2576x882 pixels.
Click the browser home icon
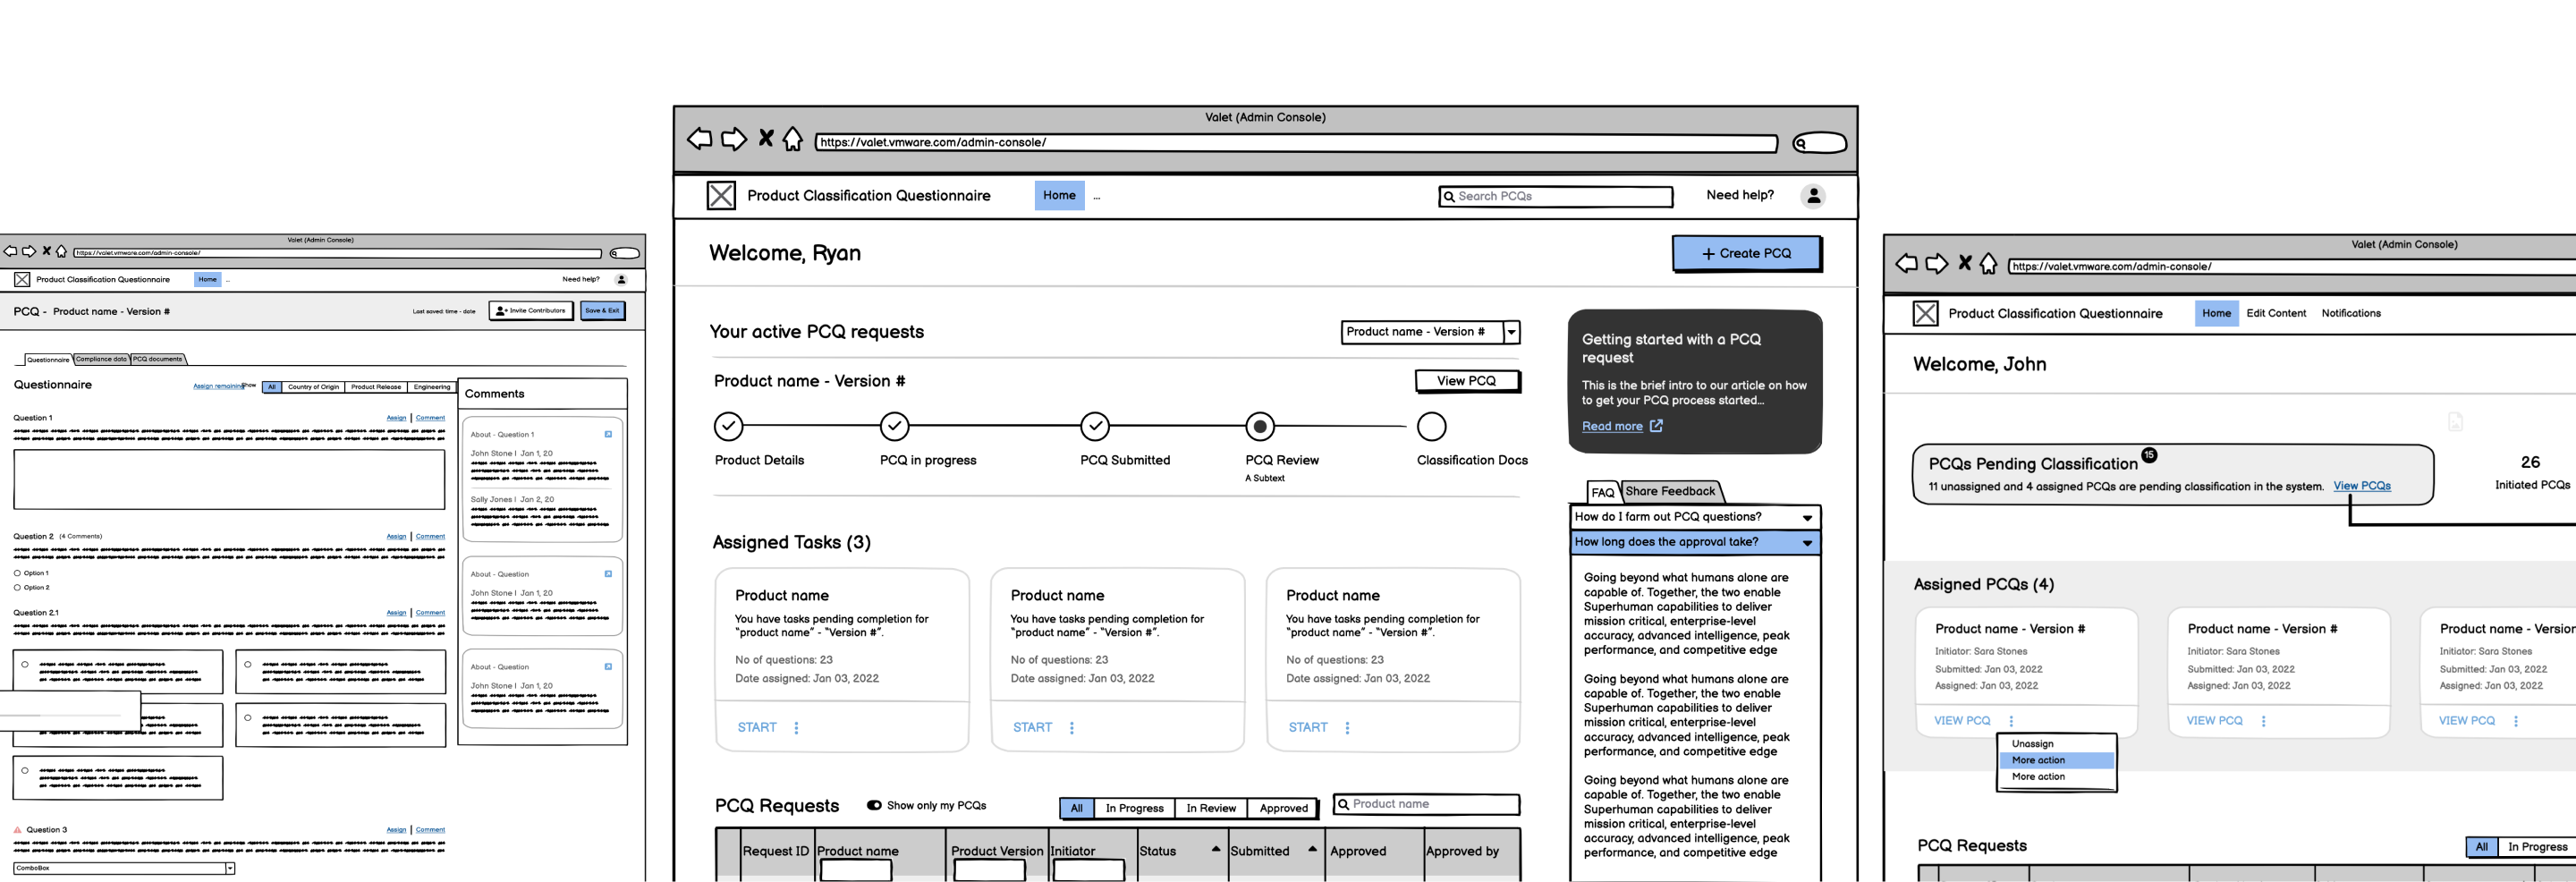[x=792, y=140]
